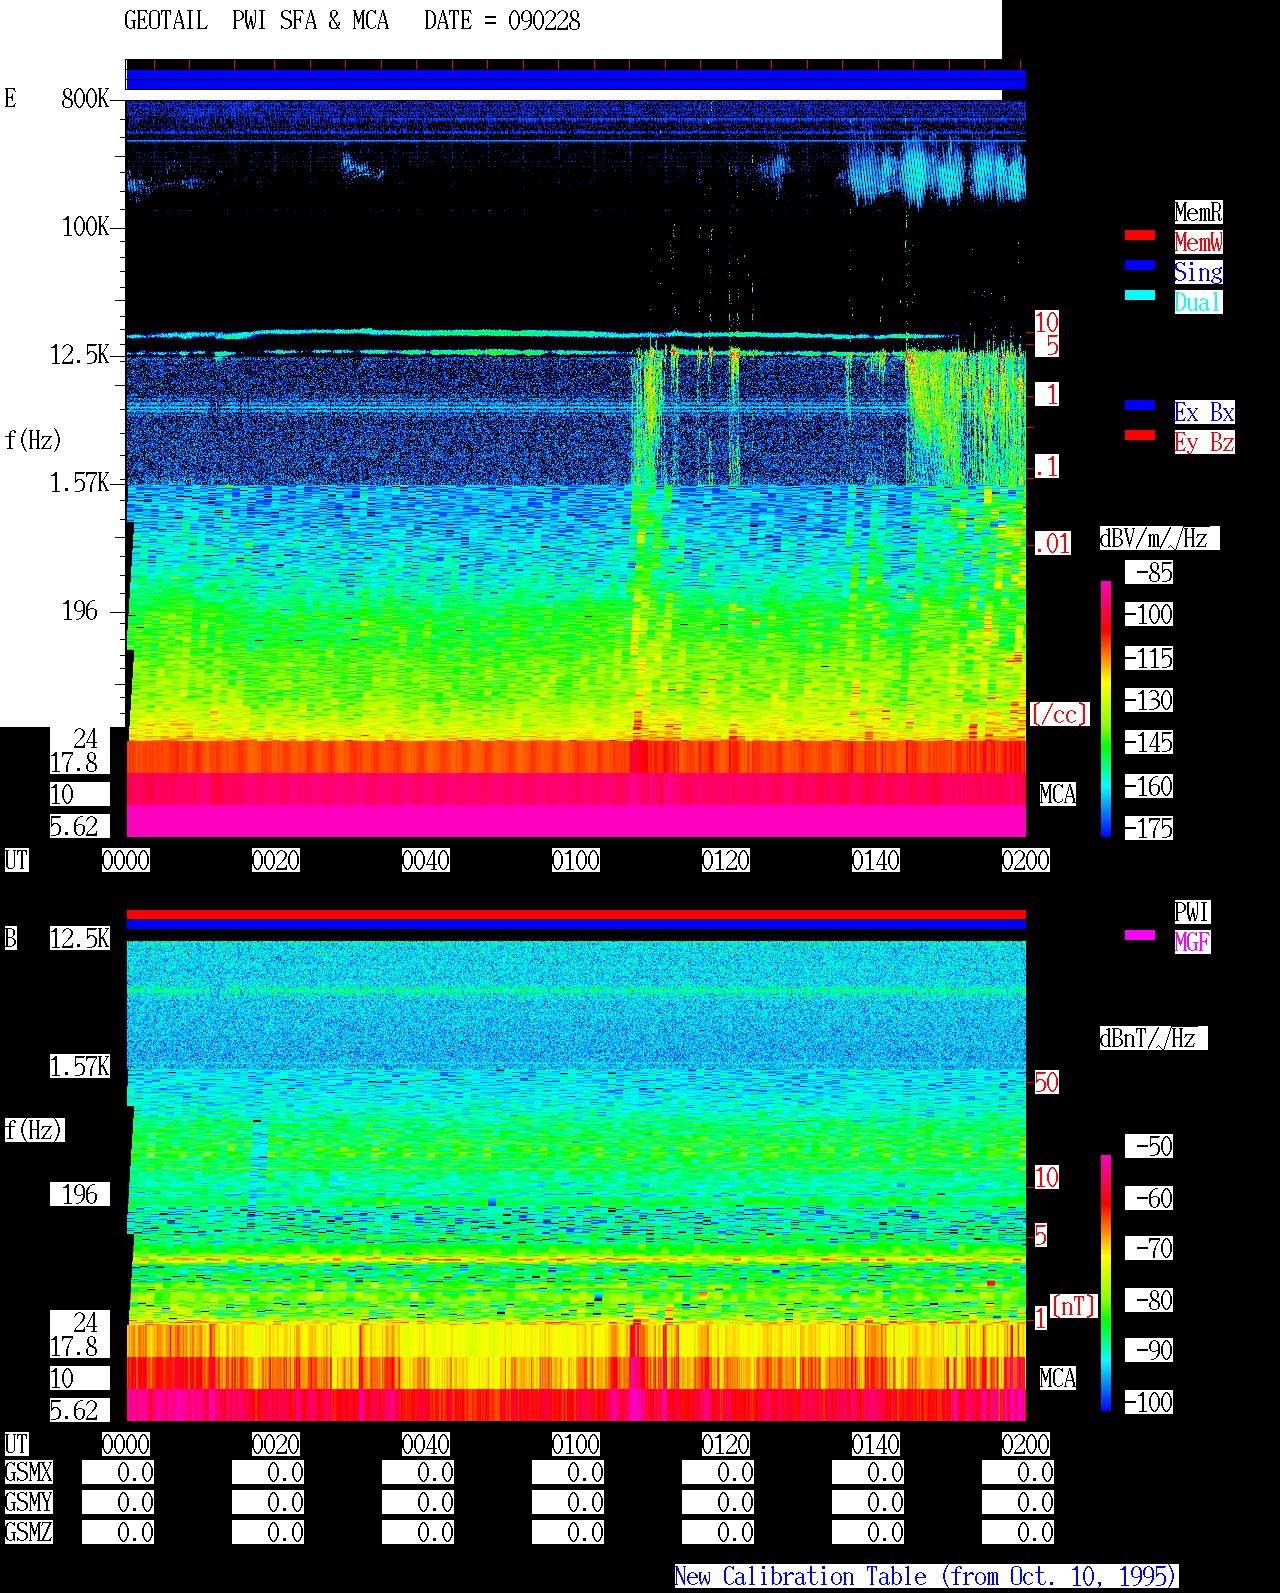Click the MemW legend label
1280x1593 pixels.
(1198, 242)
